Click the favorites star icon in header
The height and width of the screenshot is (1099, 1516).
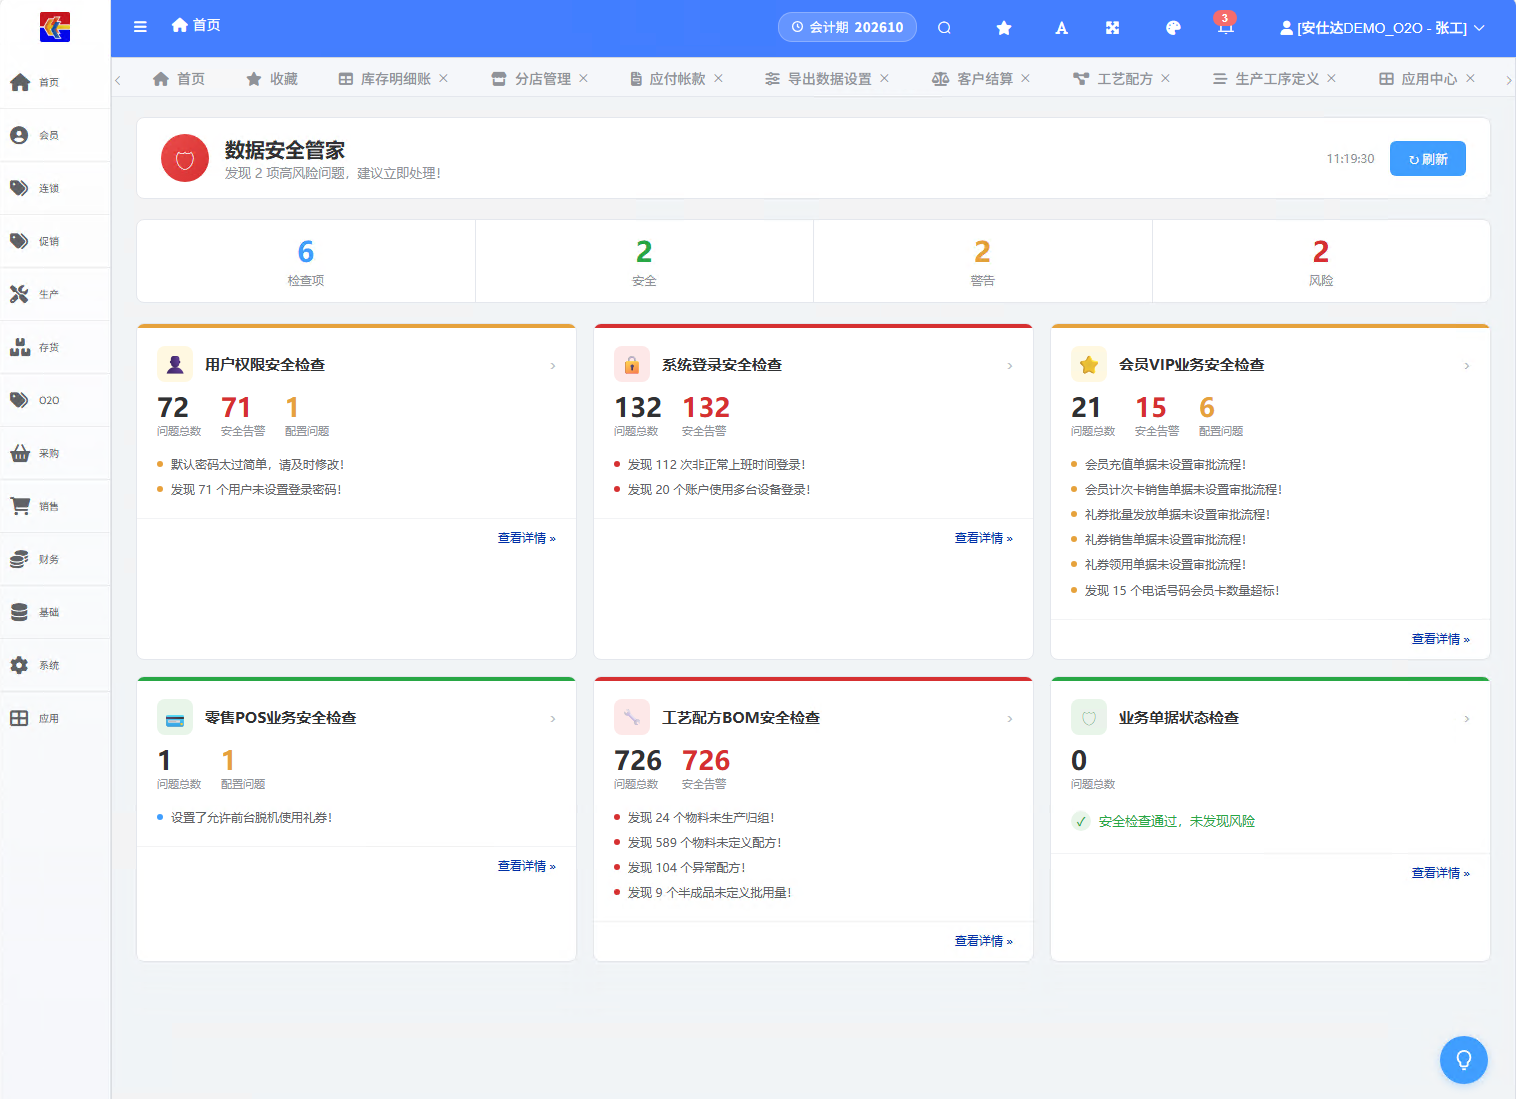(1004, 28)
